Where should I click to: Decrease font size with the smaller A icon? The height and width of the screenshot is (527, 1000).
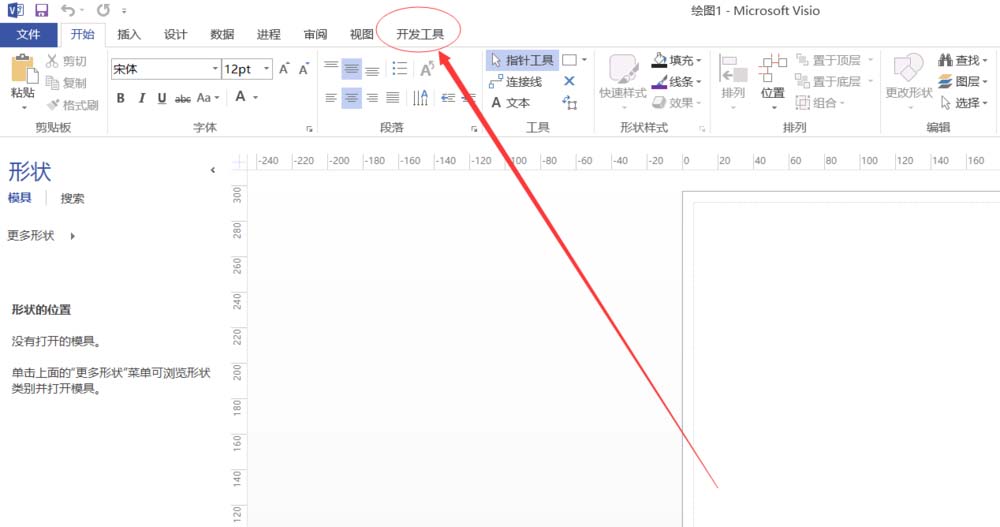click(x=304, y=68)
